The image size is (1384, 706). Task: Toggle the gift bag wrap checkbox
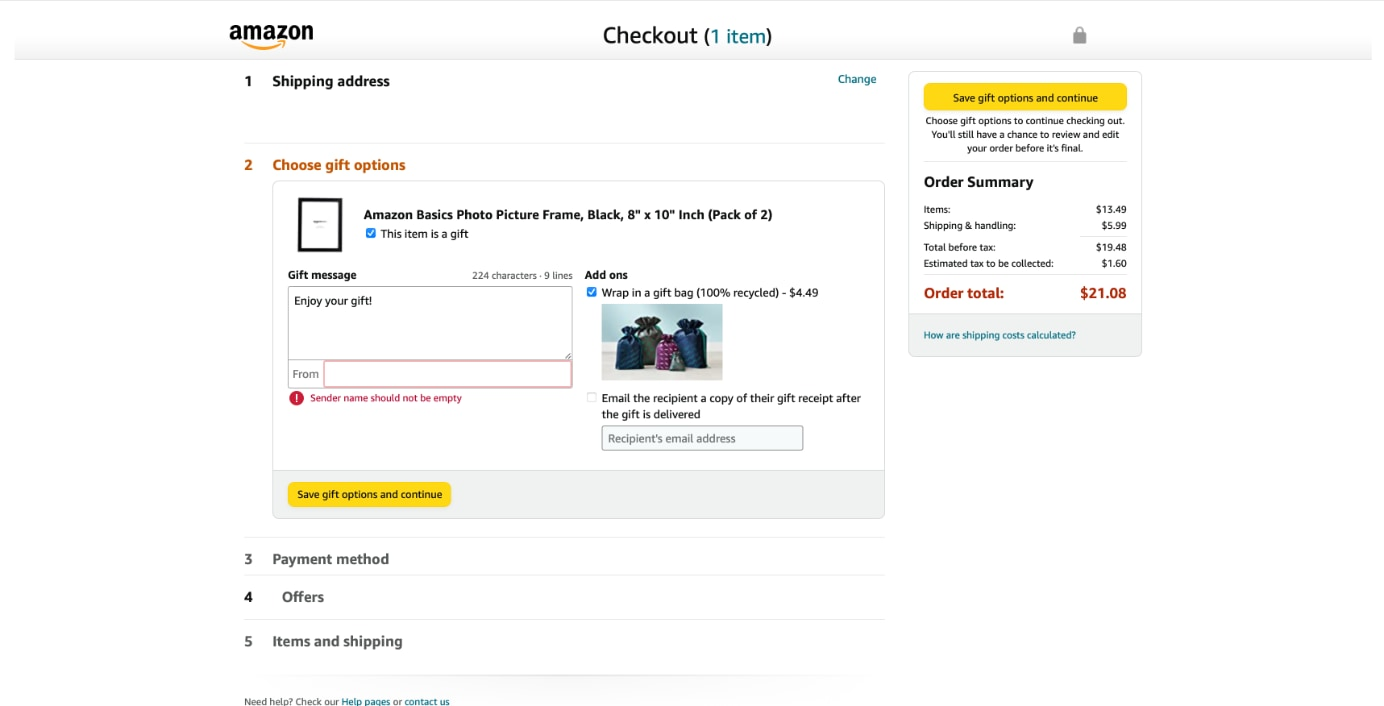[x=592, y=292]
